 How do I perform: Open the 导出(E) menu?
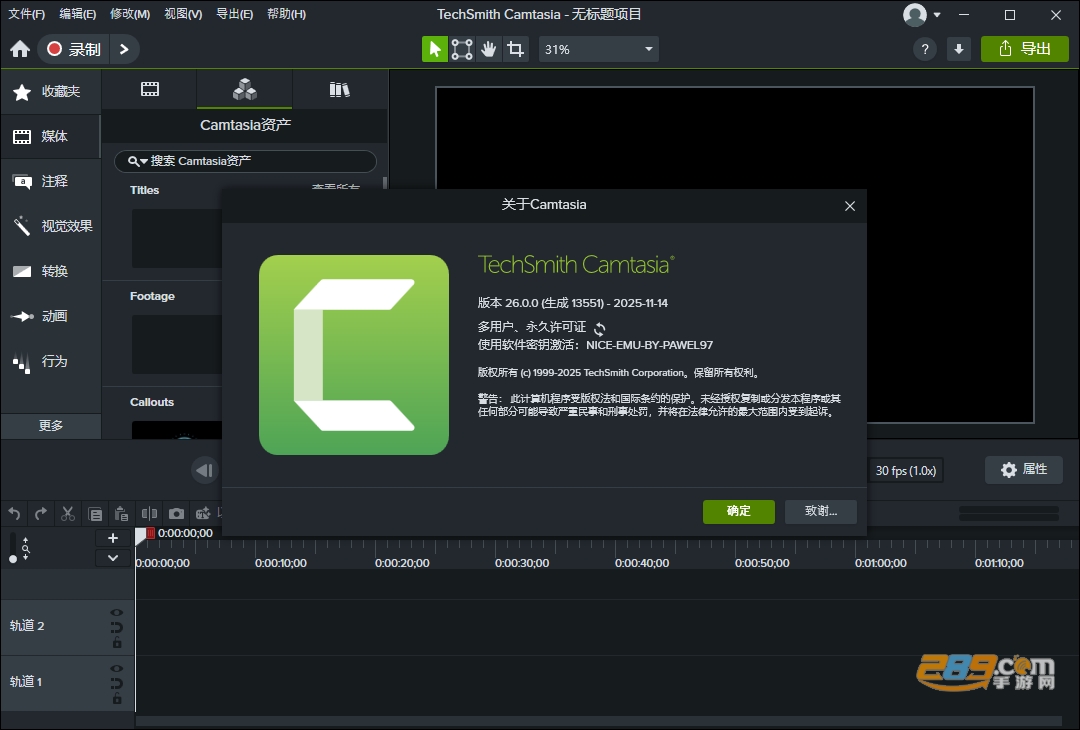click(x=234, y=14)
